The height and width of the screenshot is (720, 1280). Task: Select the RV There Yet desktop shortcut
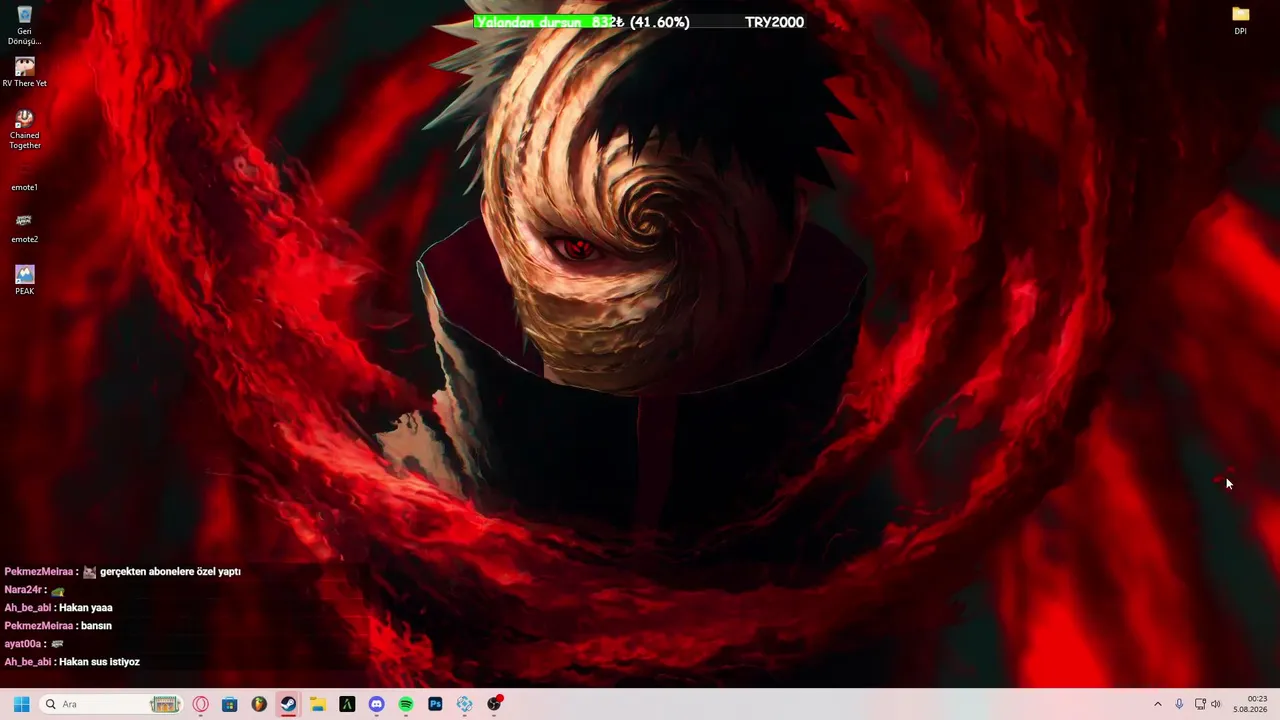coord(25,72)
